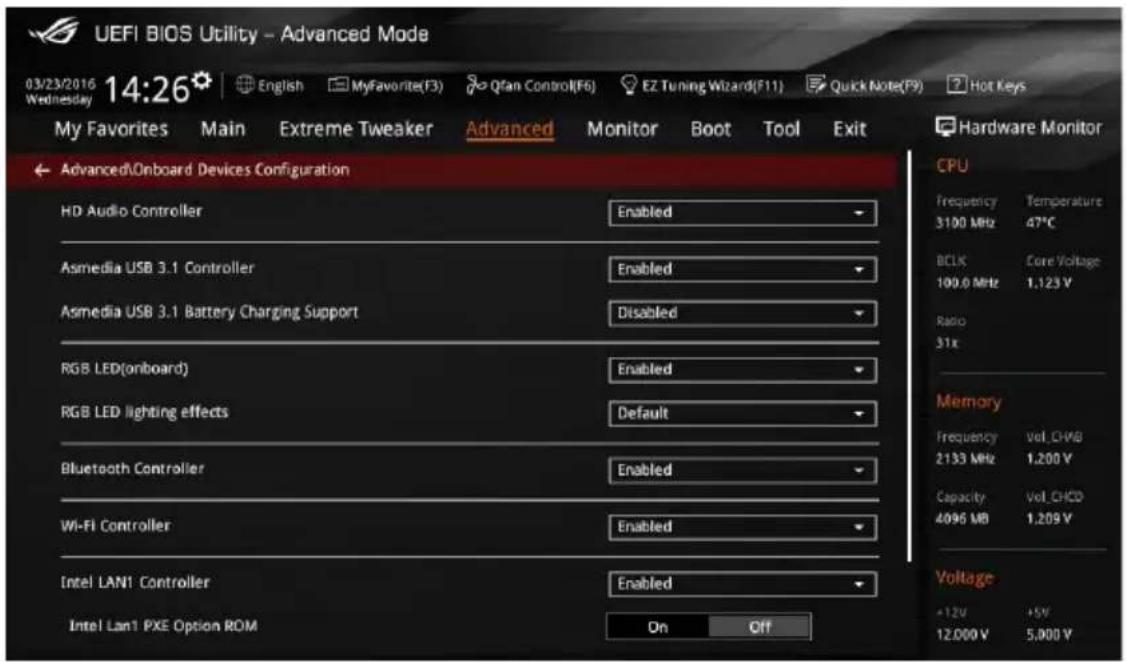1126x662 pixels.
Task: Open the Monitor tab
Action: click(622, 129)
